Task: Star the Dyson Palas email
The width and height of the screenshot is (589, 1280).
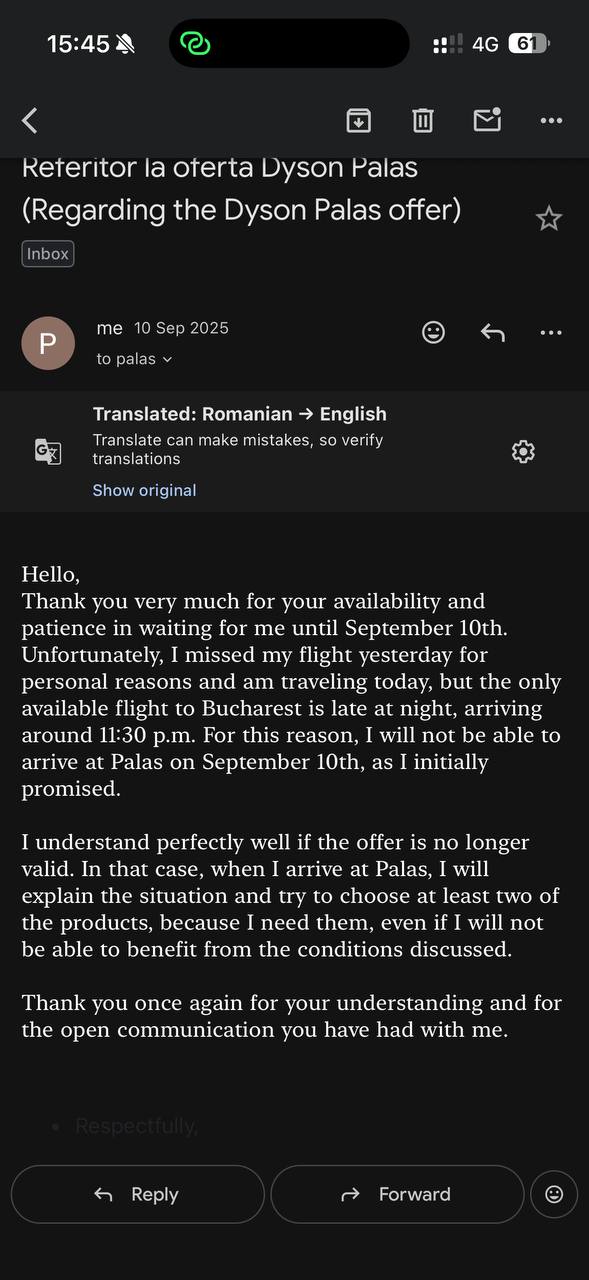Action: coord(549,217)
